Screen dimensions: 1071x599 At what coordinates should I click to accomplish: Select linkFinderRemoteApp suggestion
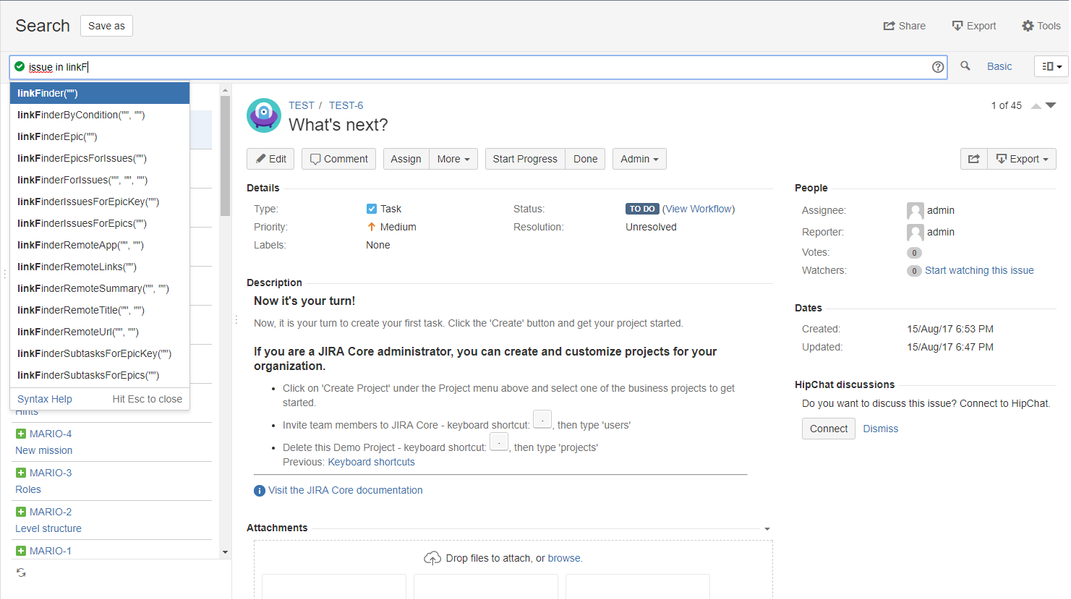(100, 245)
